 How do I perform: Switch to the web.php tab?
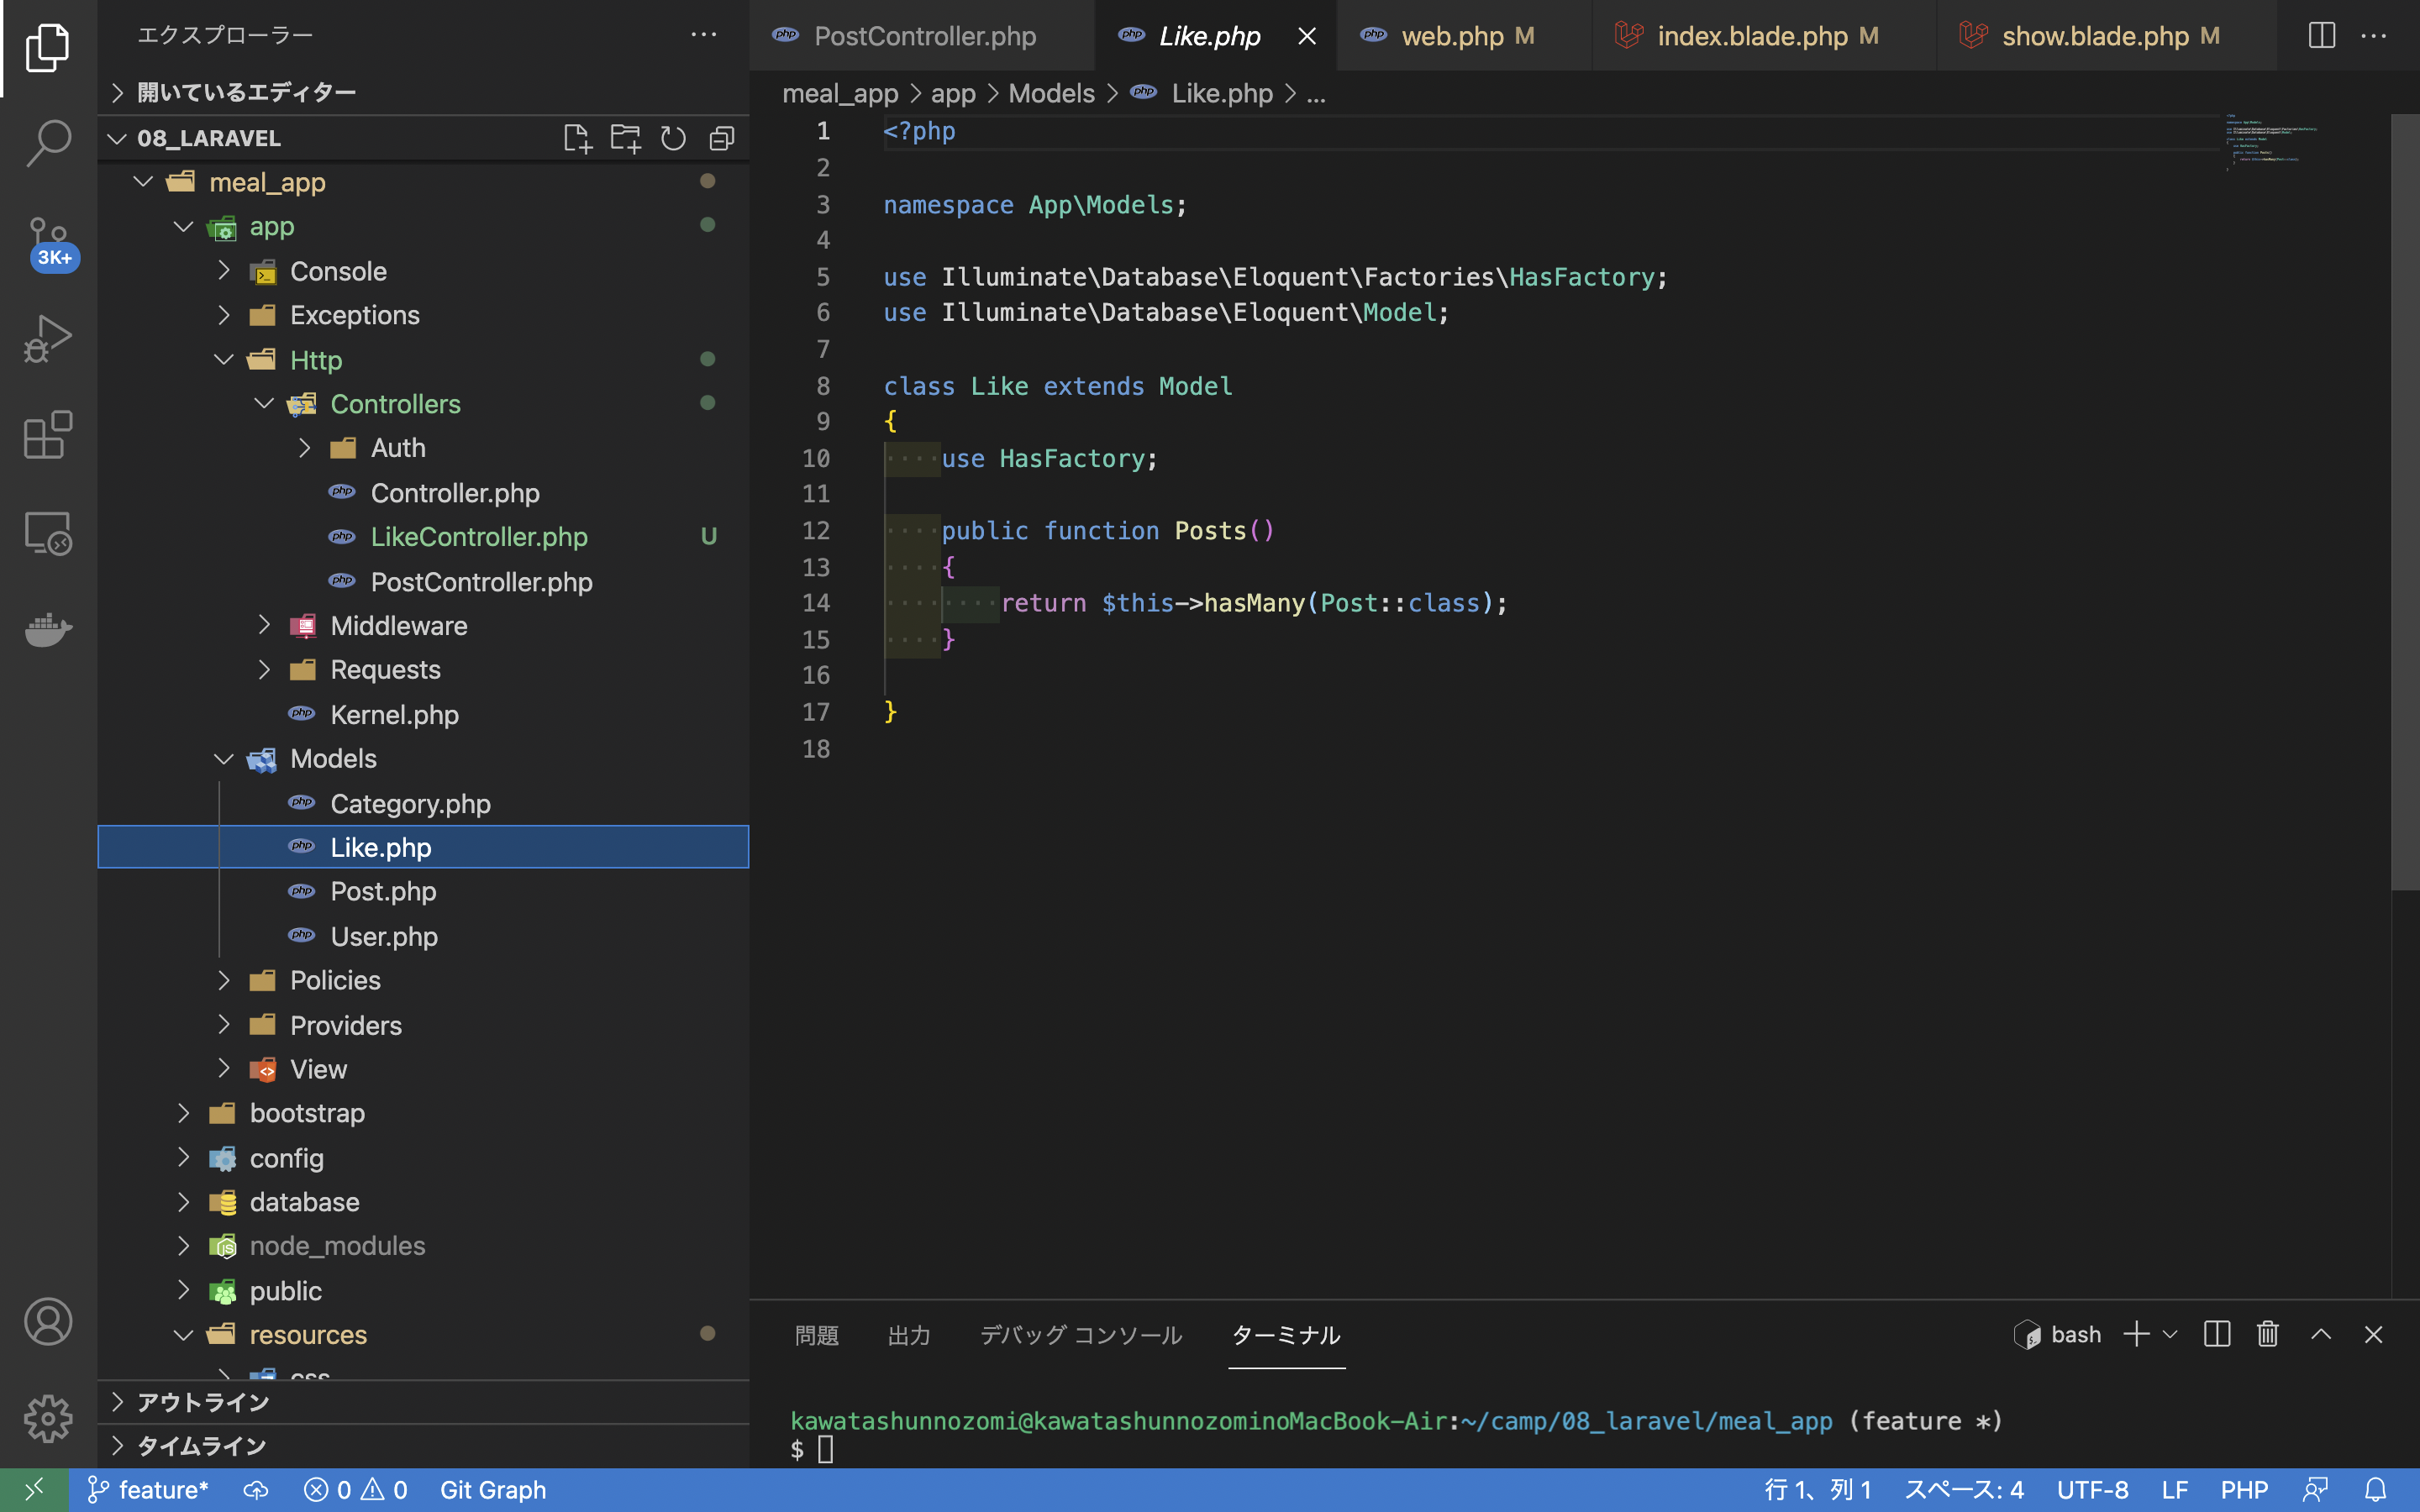coord(1451,36)
